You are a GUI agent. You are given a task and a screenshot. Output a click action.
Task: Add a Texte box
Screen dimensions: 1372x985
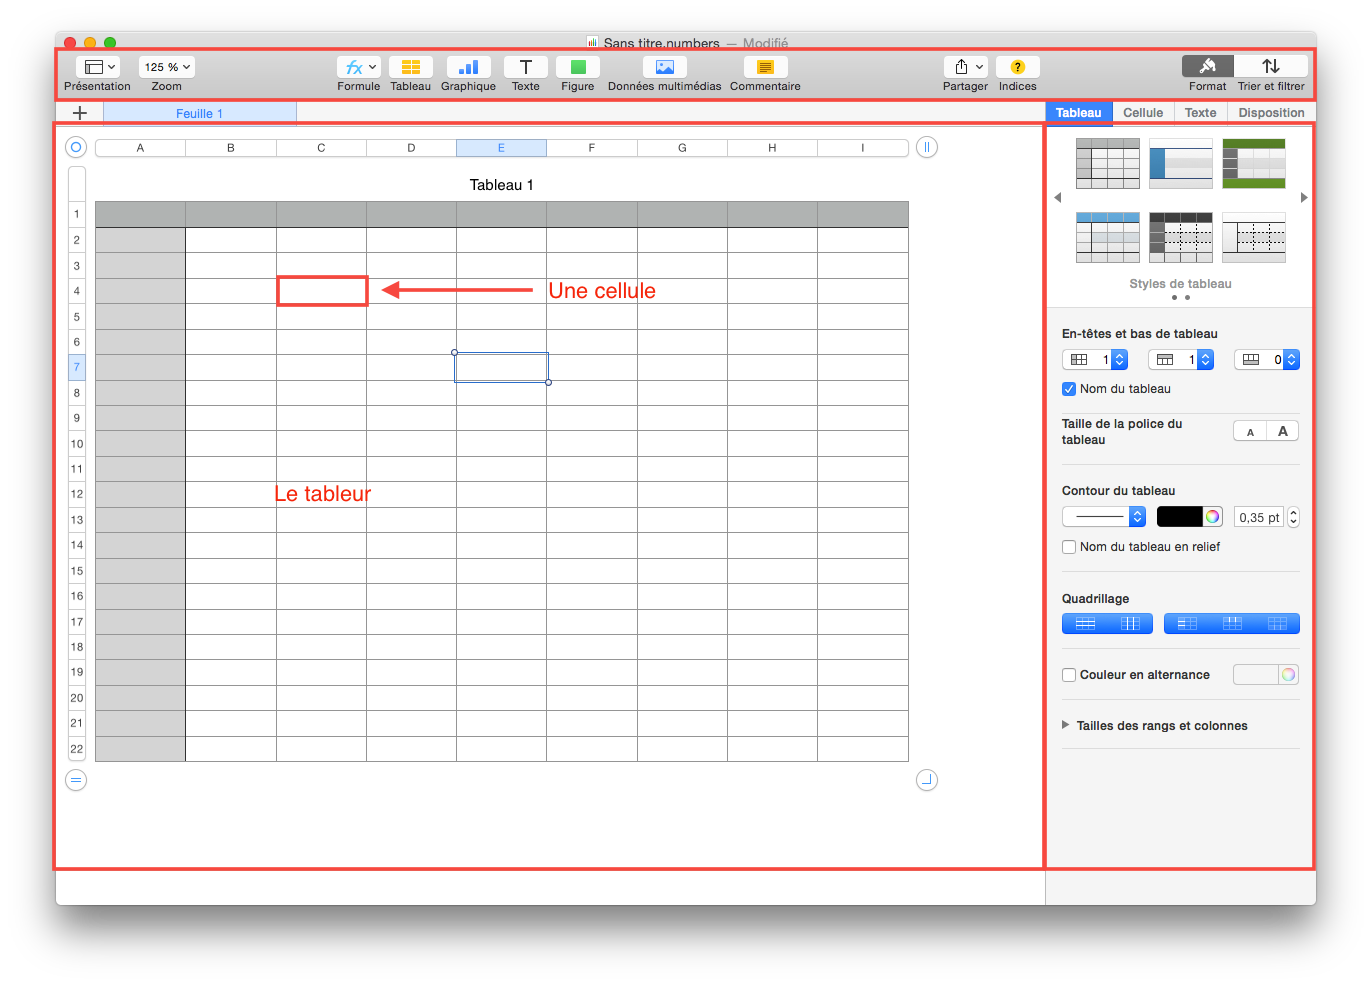coord(525,67)
